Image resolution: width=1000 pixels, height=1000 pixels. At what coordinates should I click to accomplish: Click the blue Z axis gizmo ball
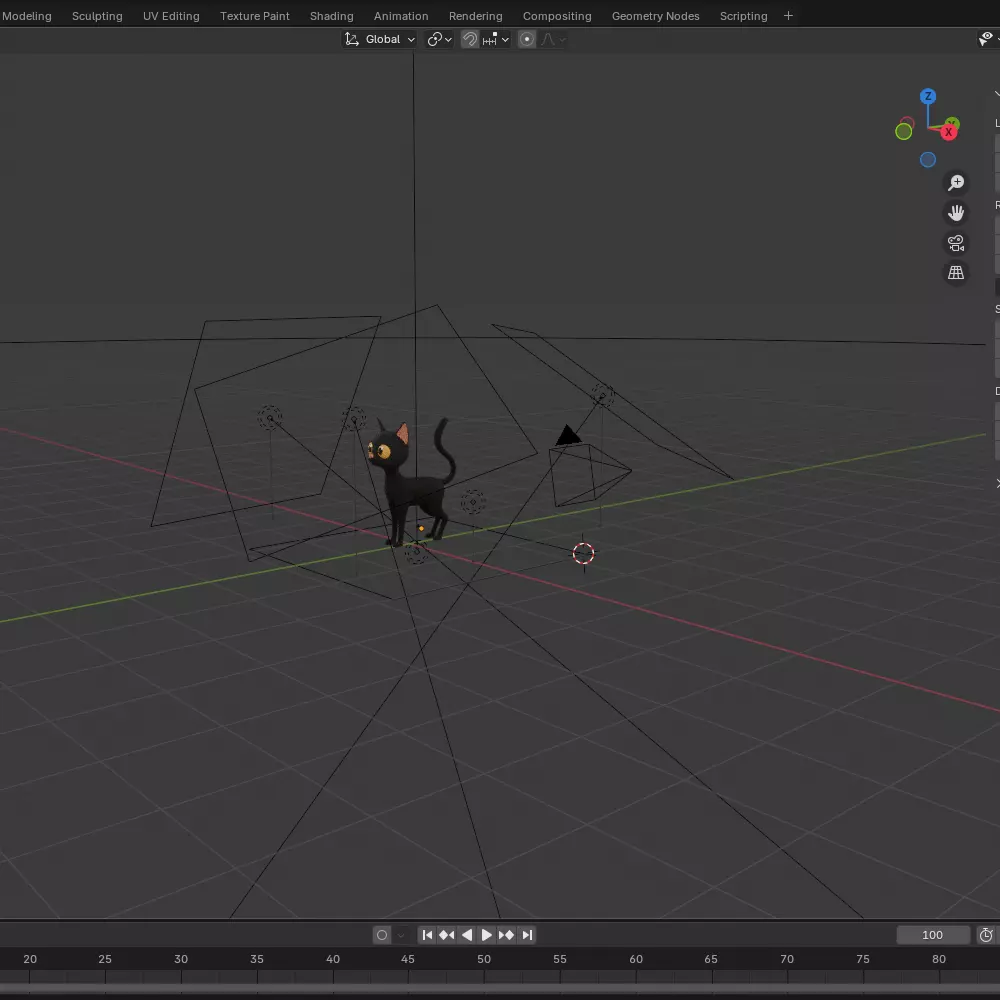click(928, 96)
